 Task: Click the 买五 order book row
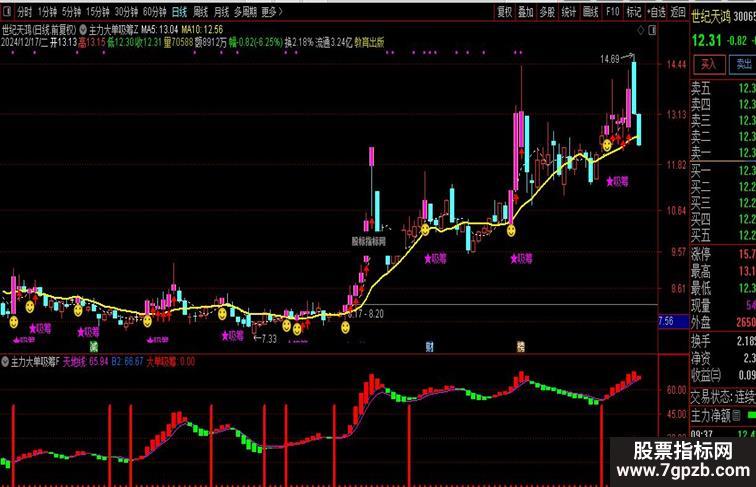coord(723,235)
